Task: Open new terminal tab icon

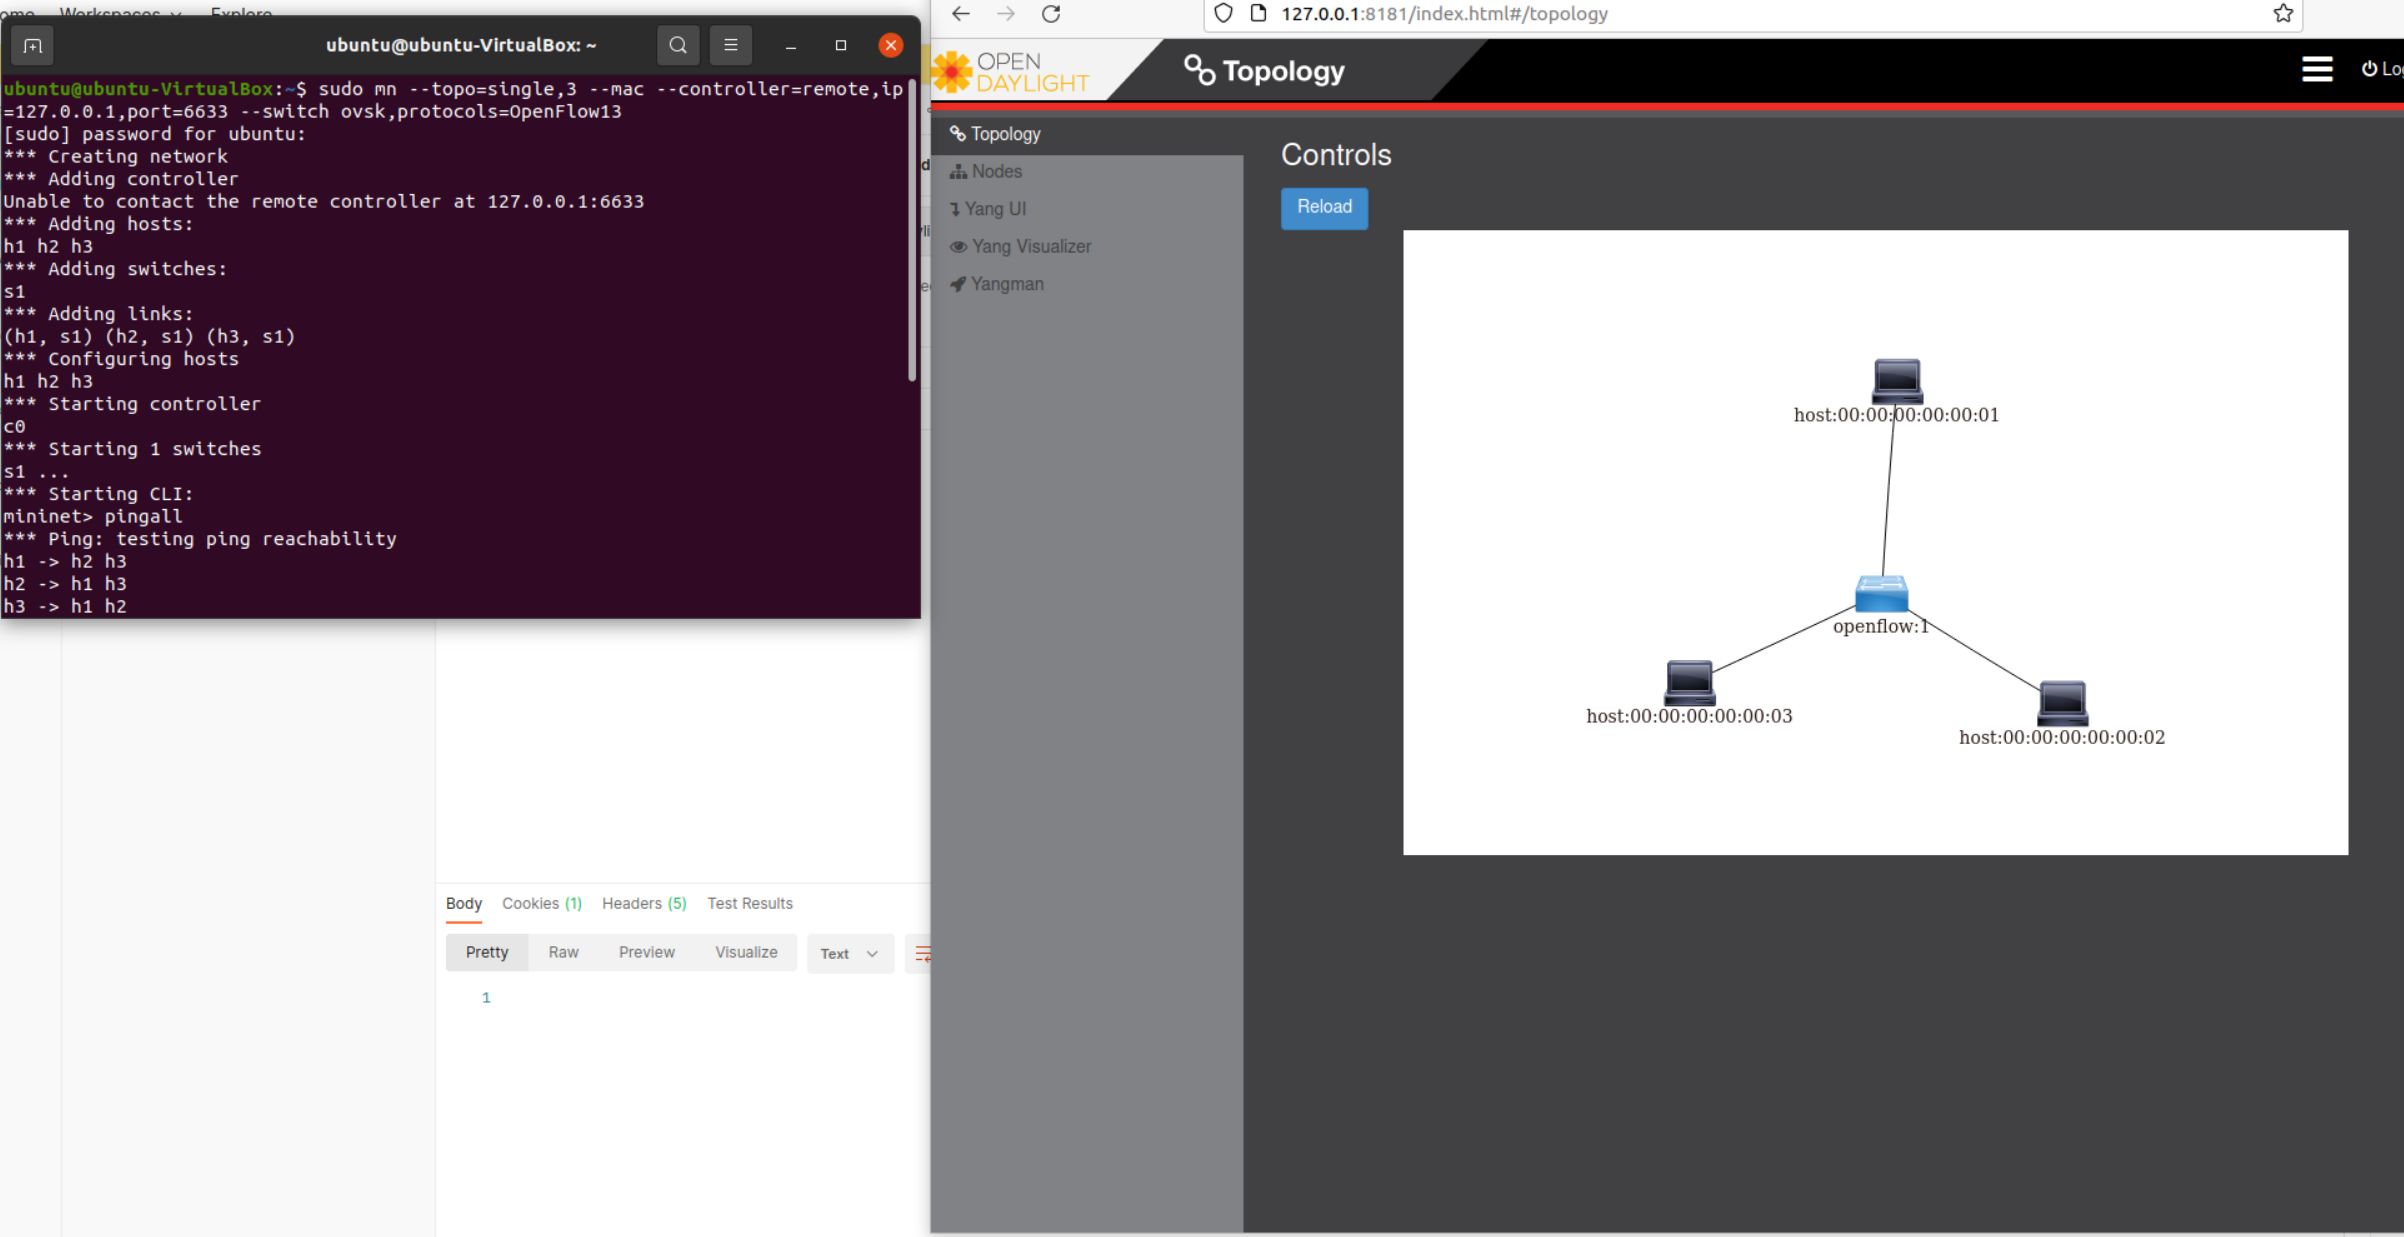Action: pos(33,46)
